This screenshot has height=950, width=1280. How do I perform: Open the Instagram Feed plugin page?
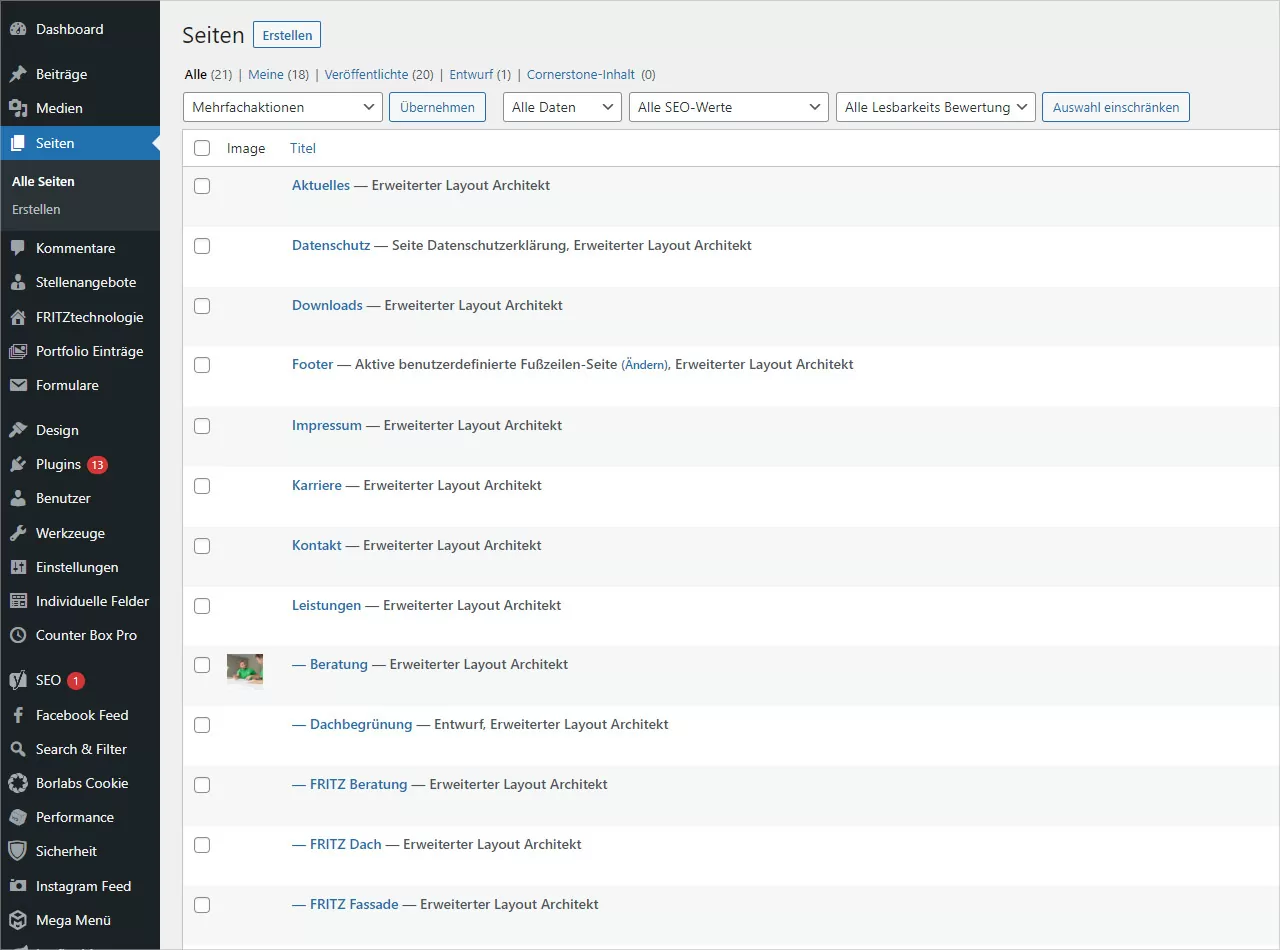pos(83,885)
